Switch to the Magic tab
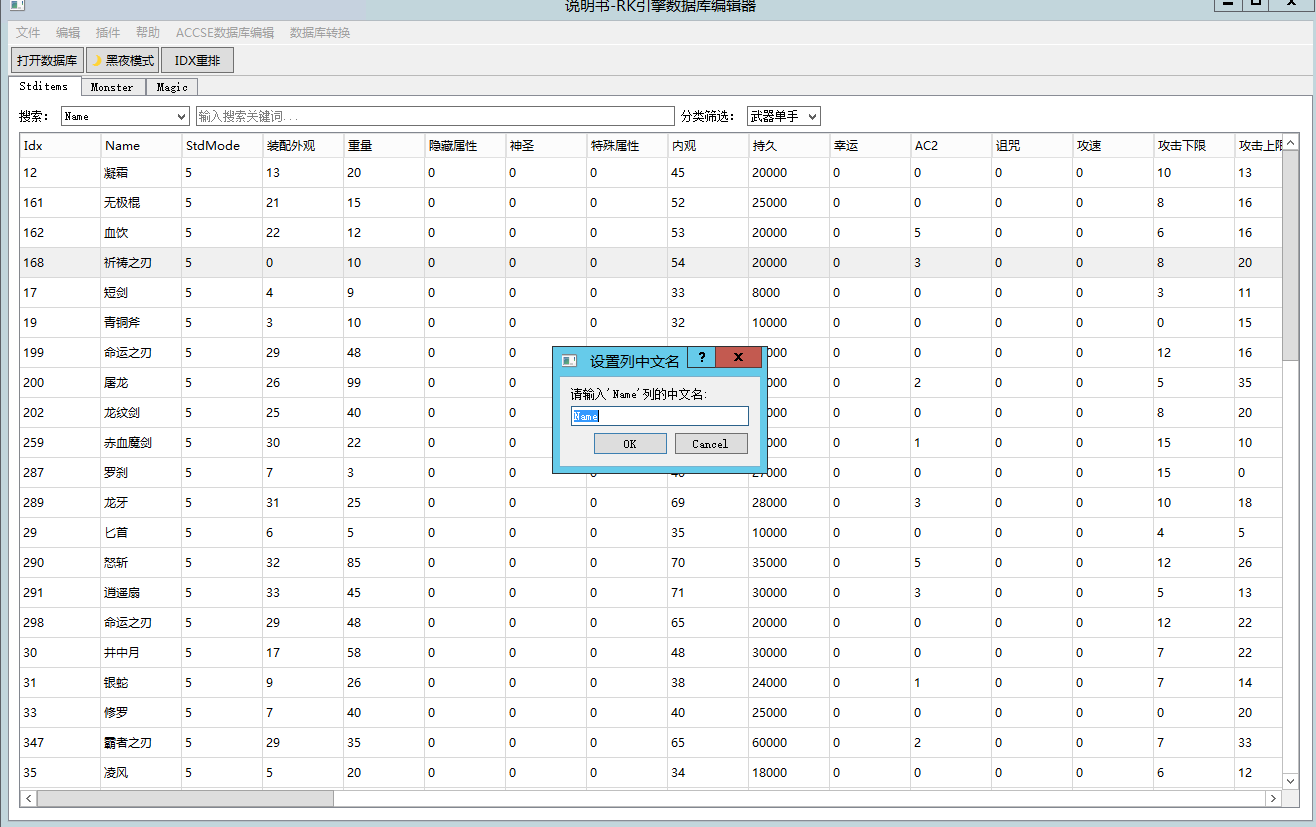The image size is (1316, 827). click(x=172, y=87)
